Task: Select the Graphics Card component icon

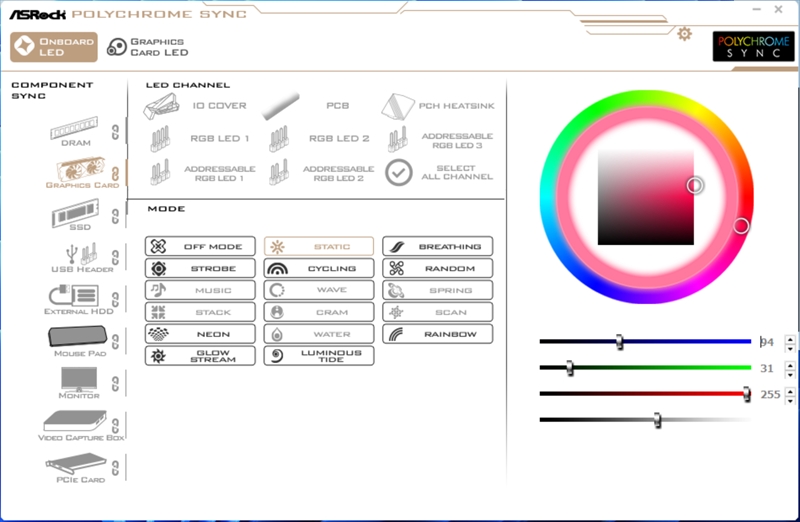Action: (x=81, y=168)
